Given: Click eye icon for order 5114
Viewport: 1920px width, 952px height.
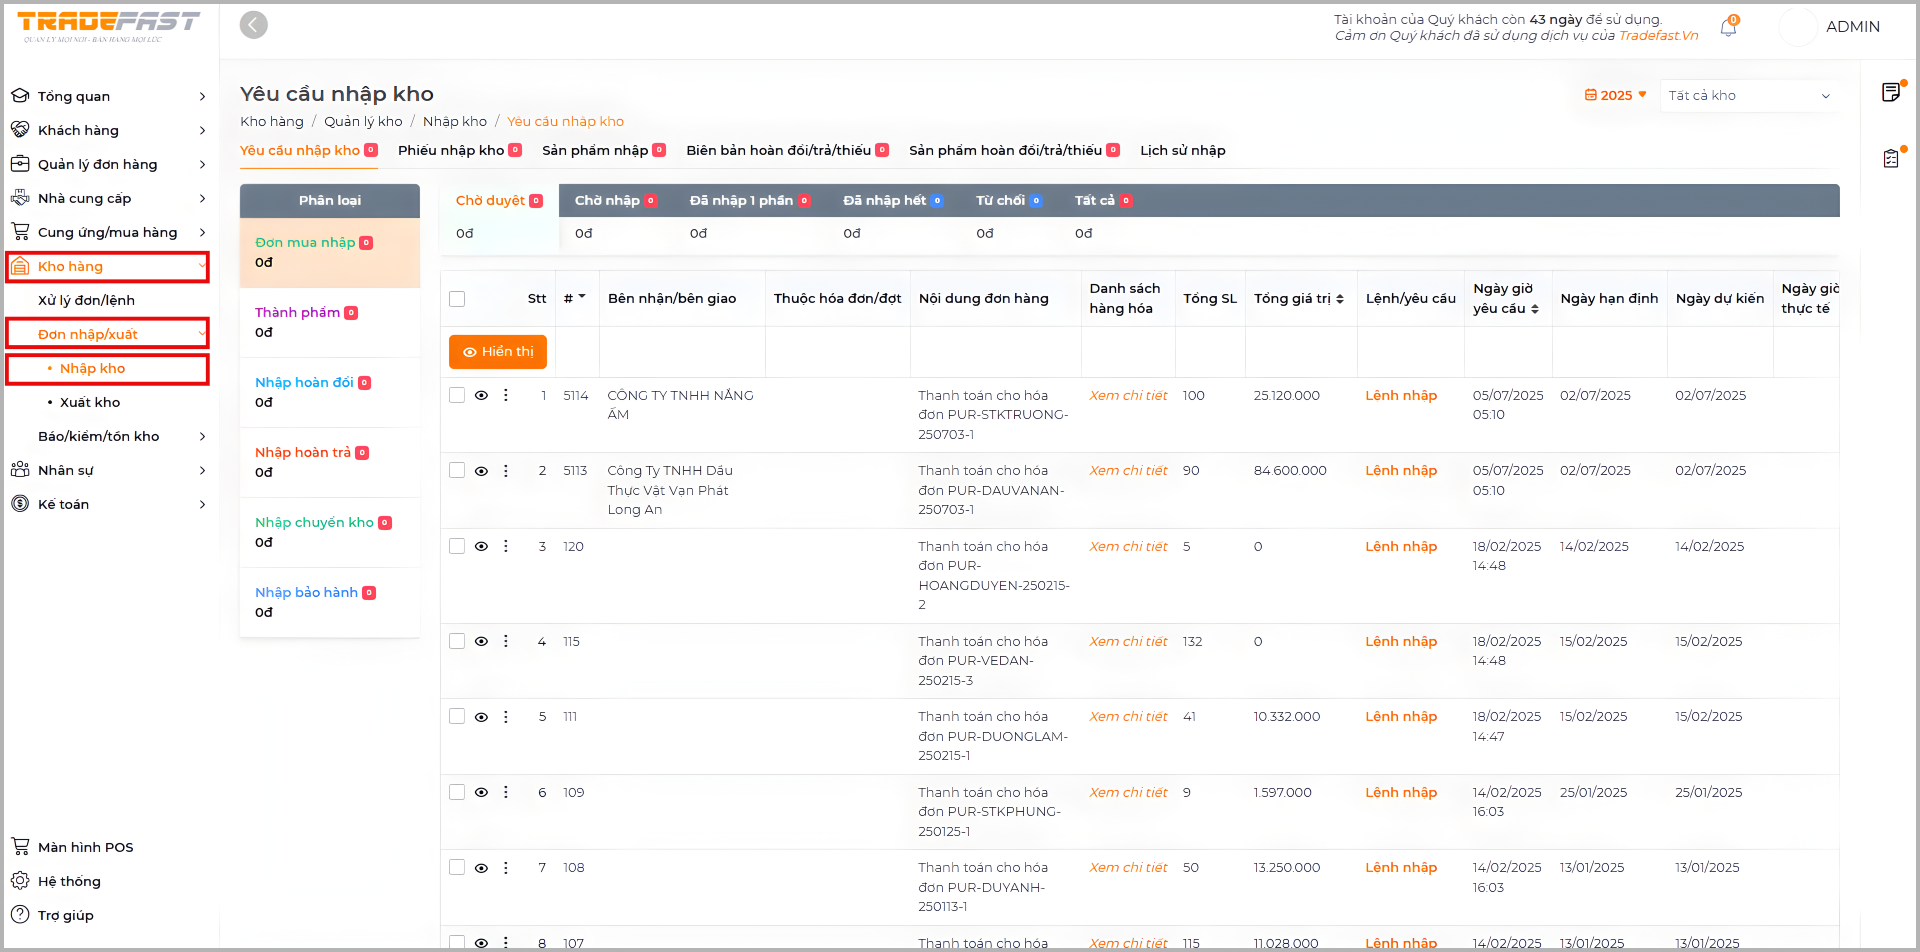Looking at the screenshot, I should tap(481, 396).
